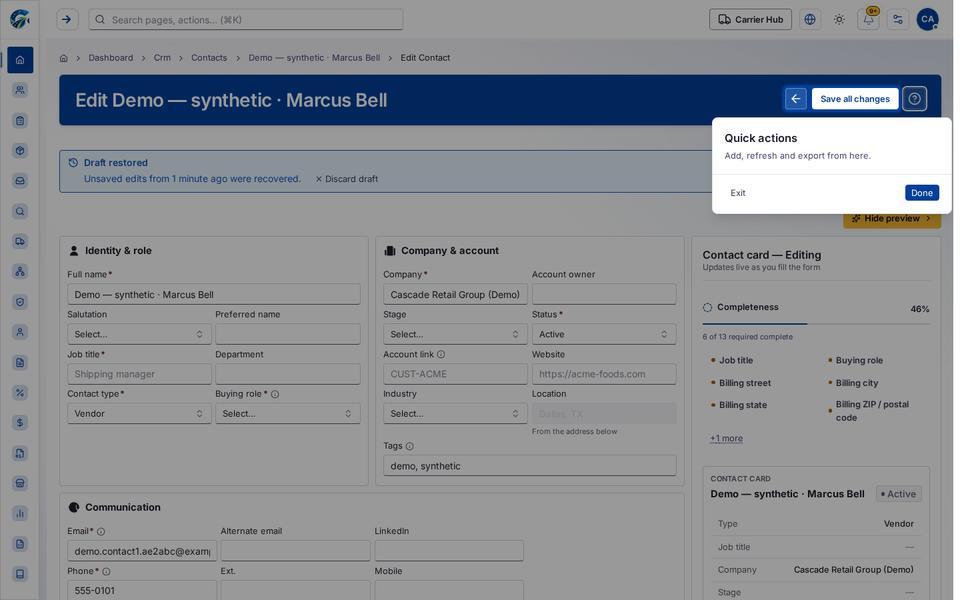Viewport: 960px width, 600px height.
Task: Open the dollar sign icon in sidebar
Action: pos(20,422)
